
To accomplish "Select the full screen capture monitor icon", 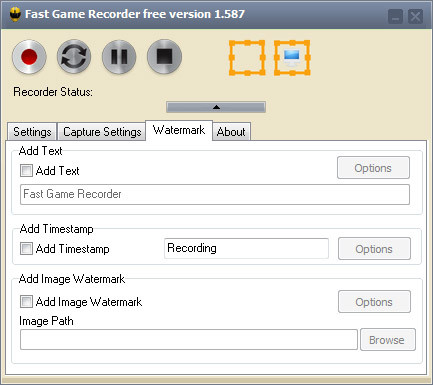I will pos(292,58).
